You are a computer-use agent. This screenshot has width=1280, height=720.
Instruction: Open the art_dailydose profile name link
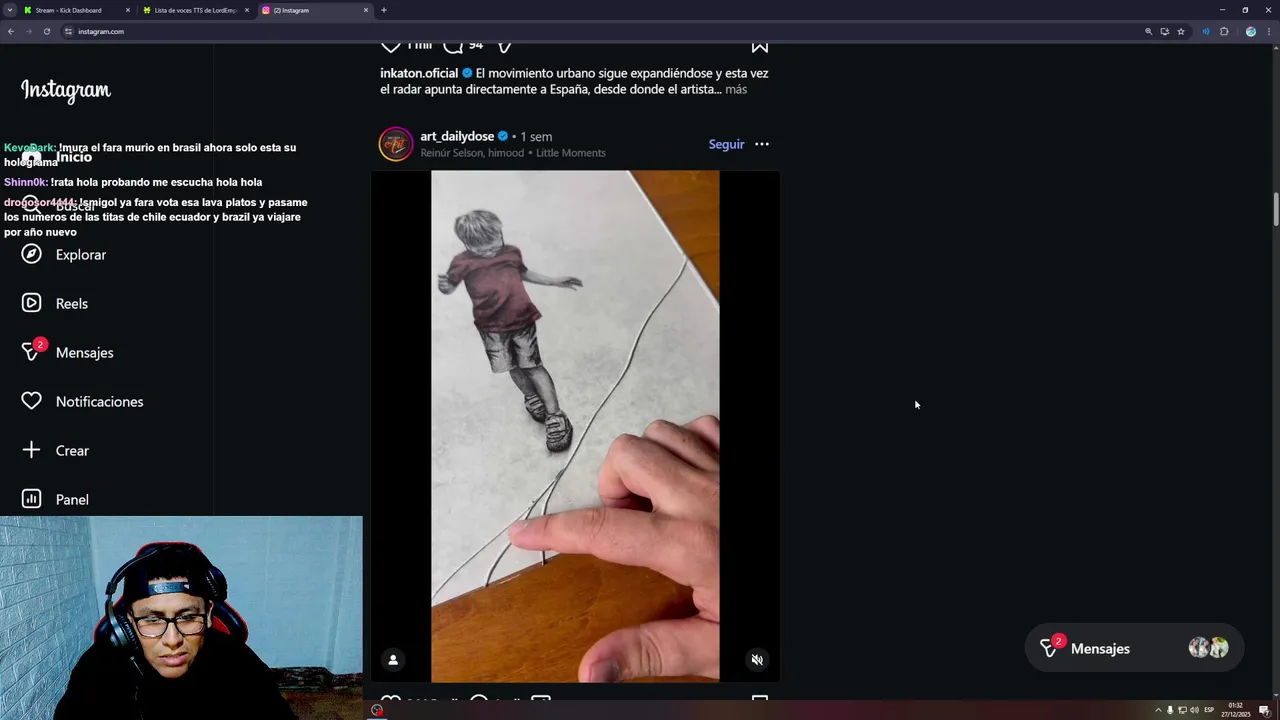457,136
